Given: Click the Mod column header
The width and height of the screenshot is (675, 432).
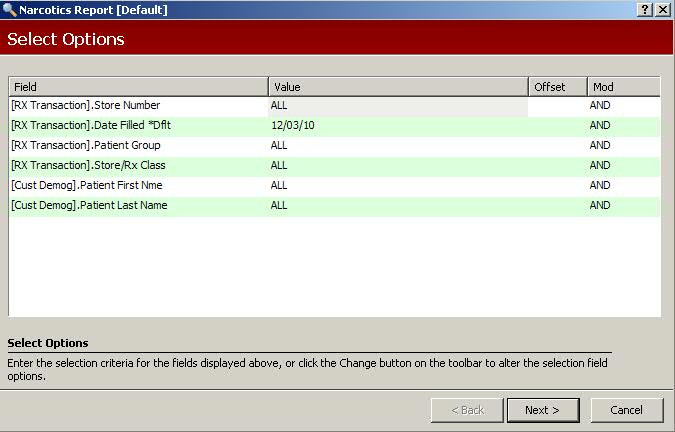Looking at the screenshot, I should (622, 87).
